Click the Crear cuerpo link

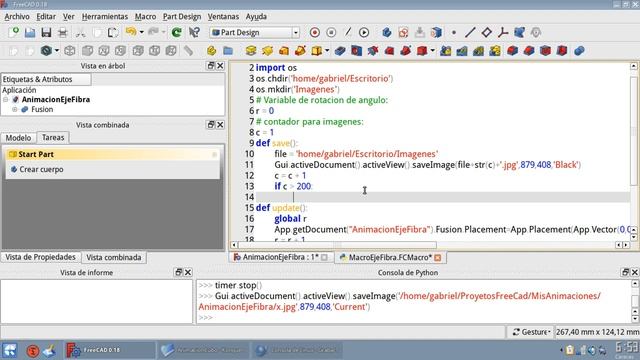pos(41,169)
